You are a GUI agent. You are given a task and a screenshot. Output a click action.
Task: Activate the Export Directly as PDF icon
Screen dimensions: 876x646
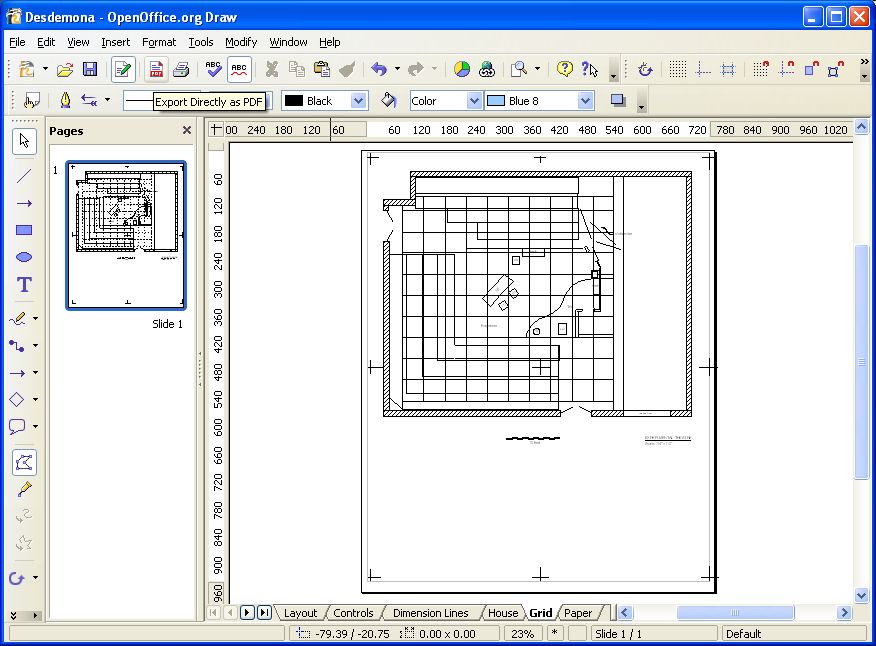156,68
